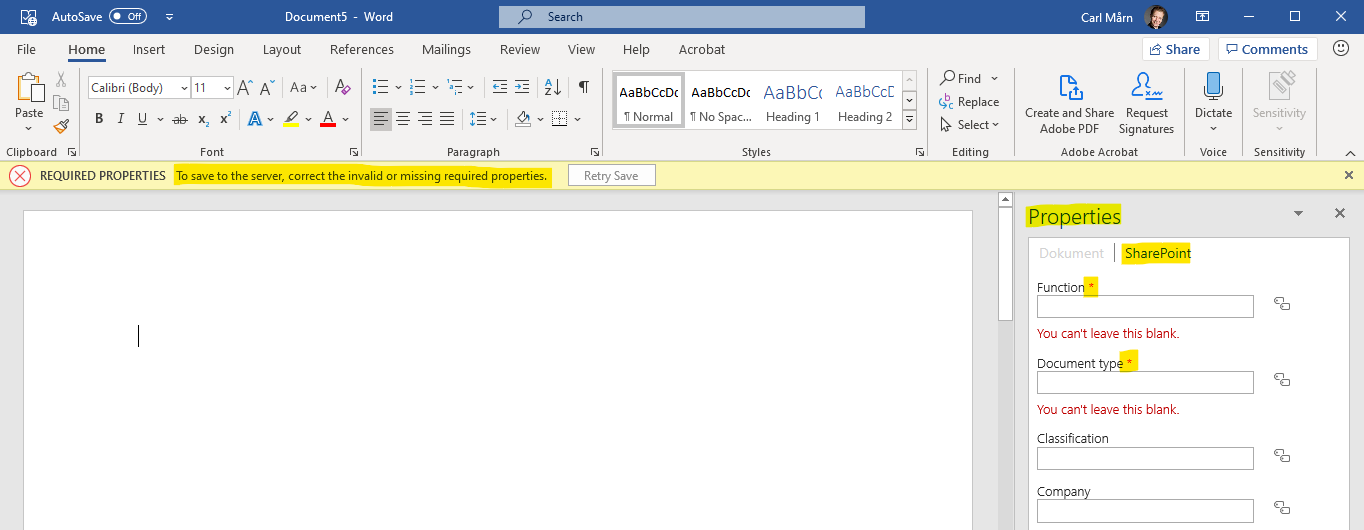Image resolution: width=1364 pixels, height=530 pixels.
Task: Click Replace in Editing group
Action: click(x=970, y=102)
